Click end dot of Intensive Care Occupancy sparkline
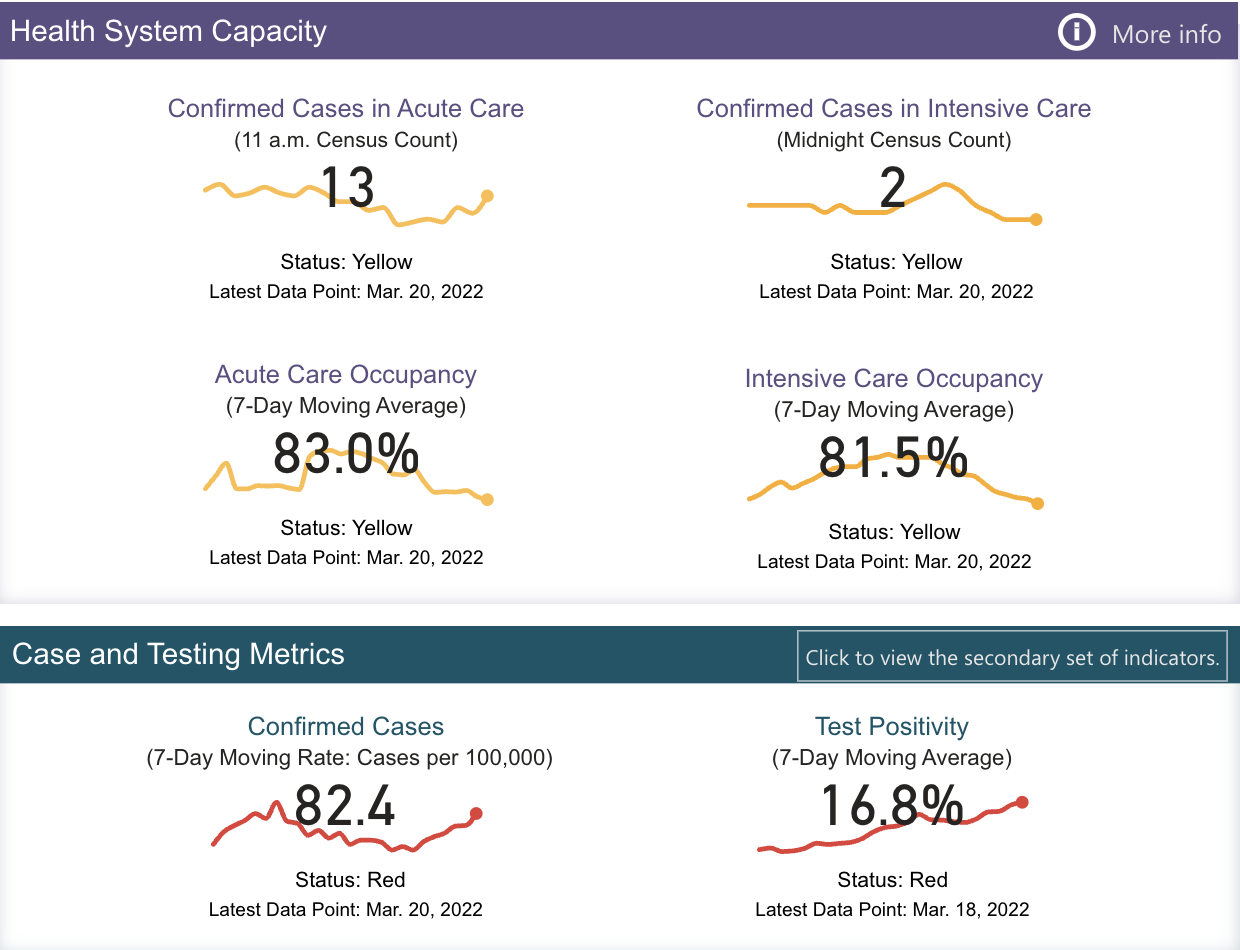This screenshot has height=950, width=1240. (1037, 503)
